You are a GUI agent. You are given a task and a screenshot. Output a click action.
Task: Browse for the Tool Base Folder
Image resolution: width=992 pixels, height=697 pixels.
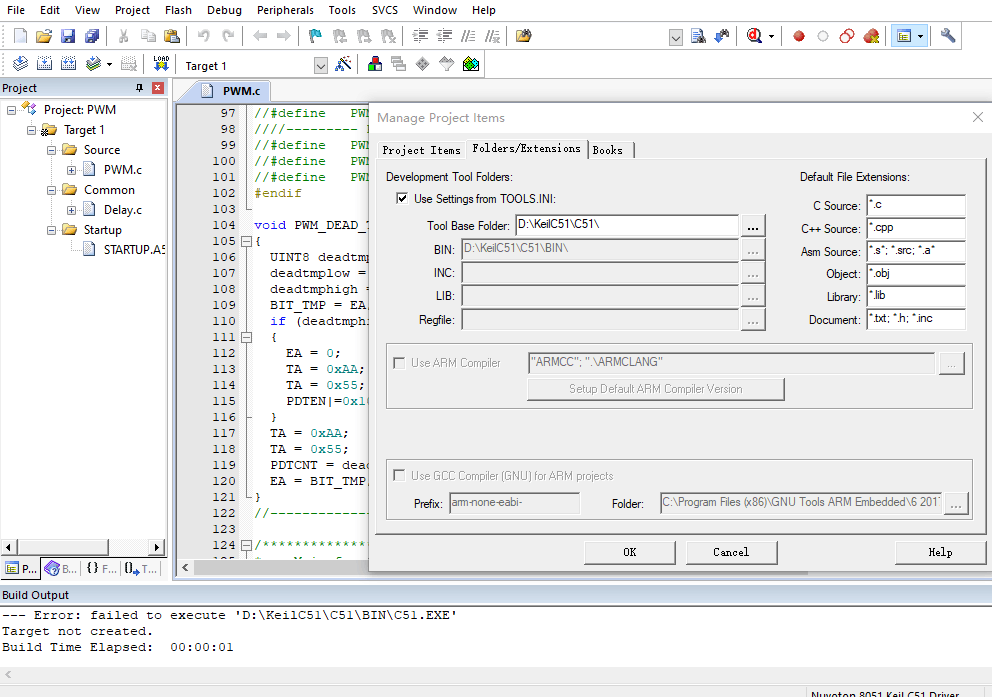[752, 226]
